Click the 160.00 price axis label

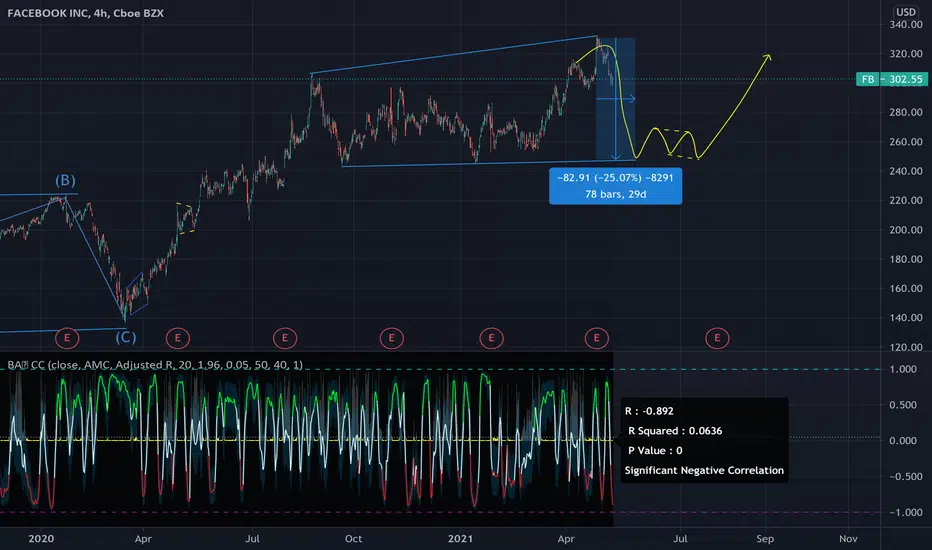906,288
